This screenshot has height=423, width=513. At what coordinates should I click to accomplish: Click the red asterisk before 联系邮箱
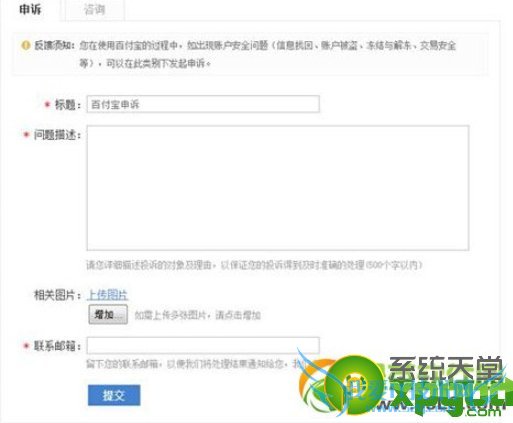[26, 346]
